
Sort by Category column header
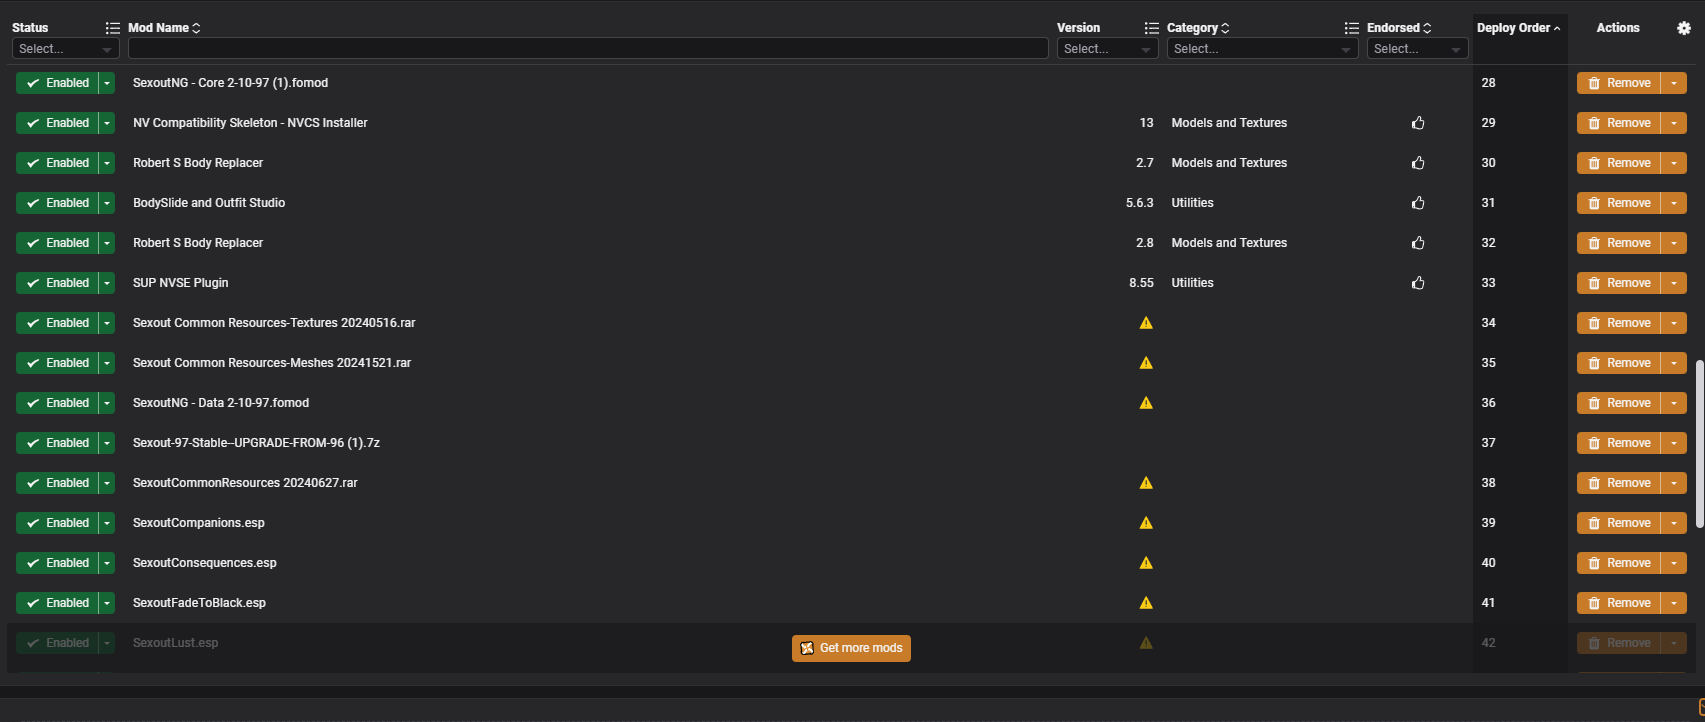click(x=1198, y=28)
